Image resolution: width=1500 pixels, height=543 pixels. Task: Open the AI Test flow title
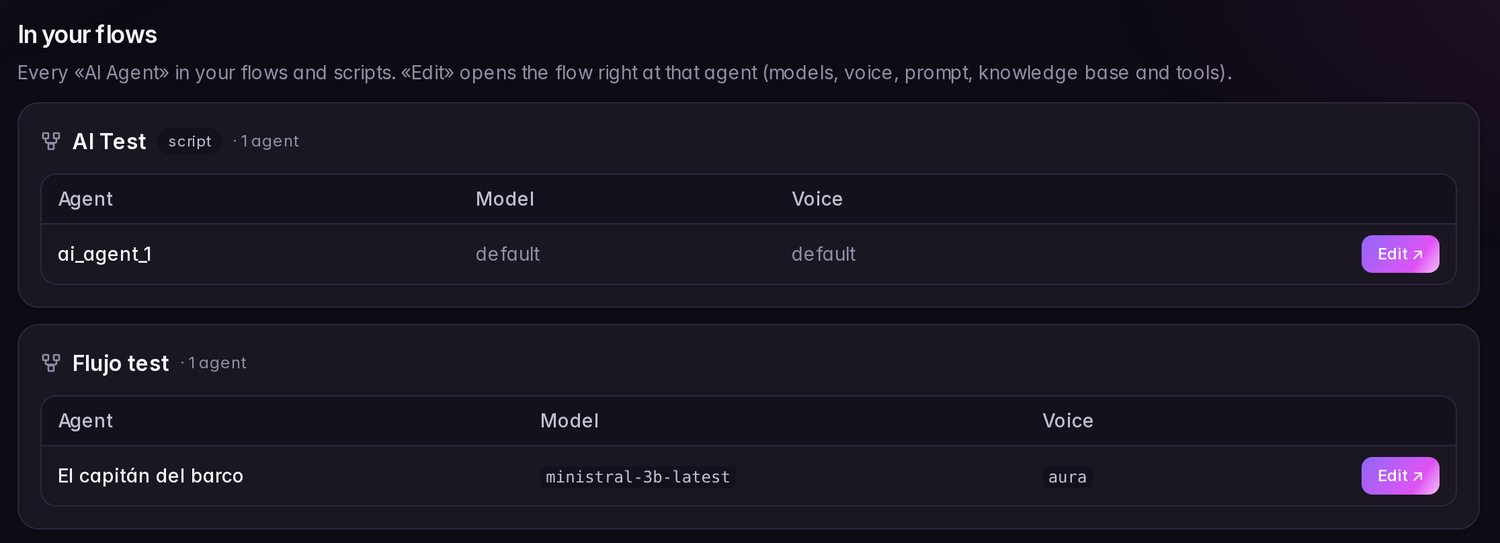(109, 141)
